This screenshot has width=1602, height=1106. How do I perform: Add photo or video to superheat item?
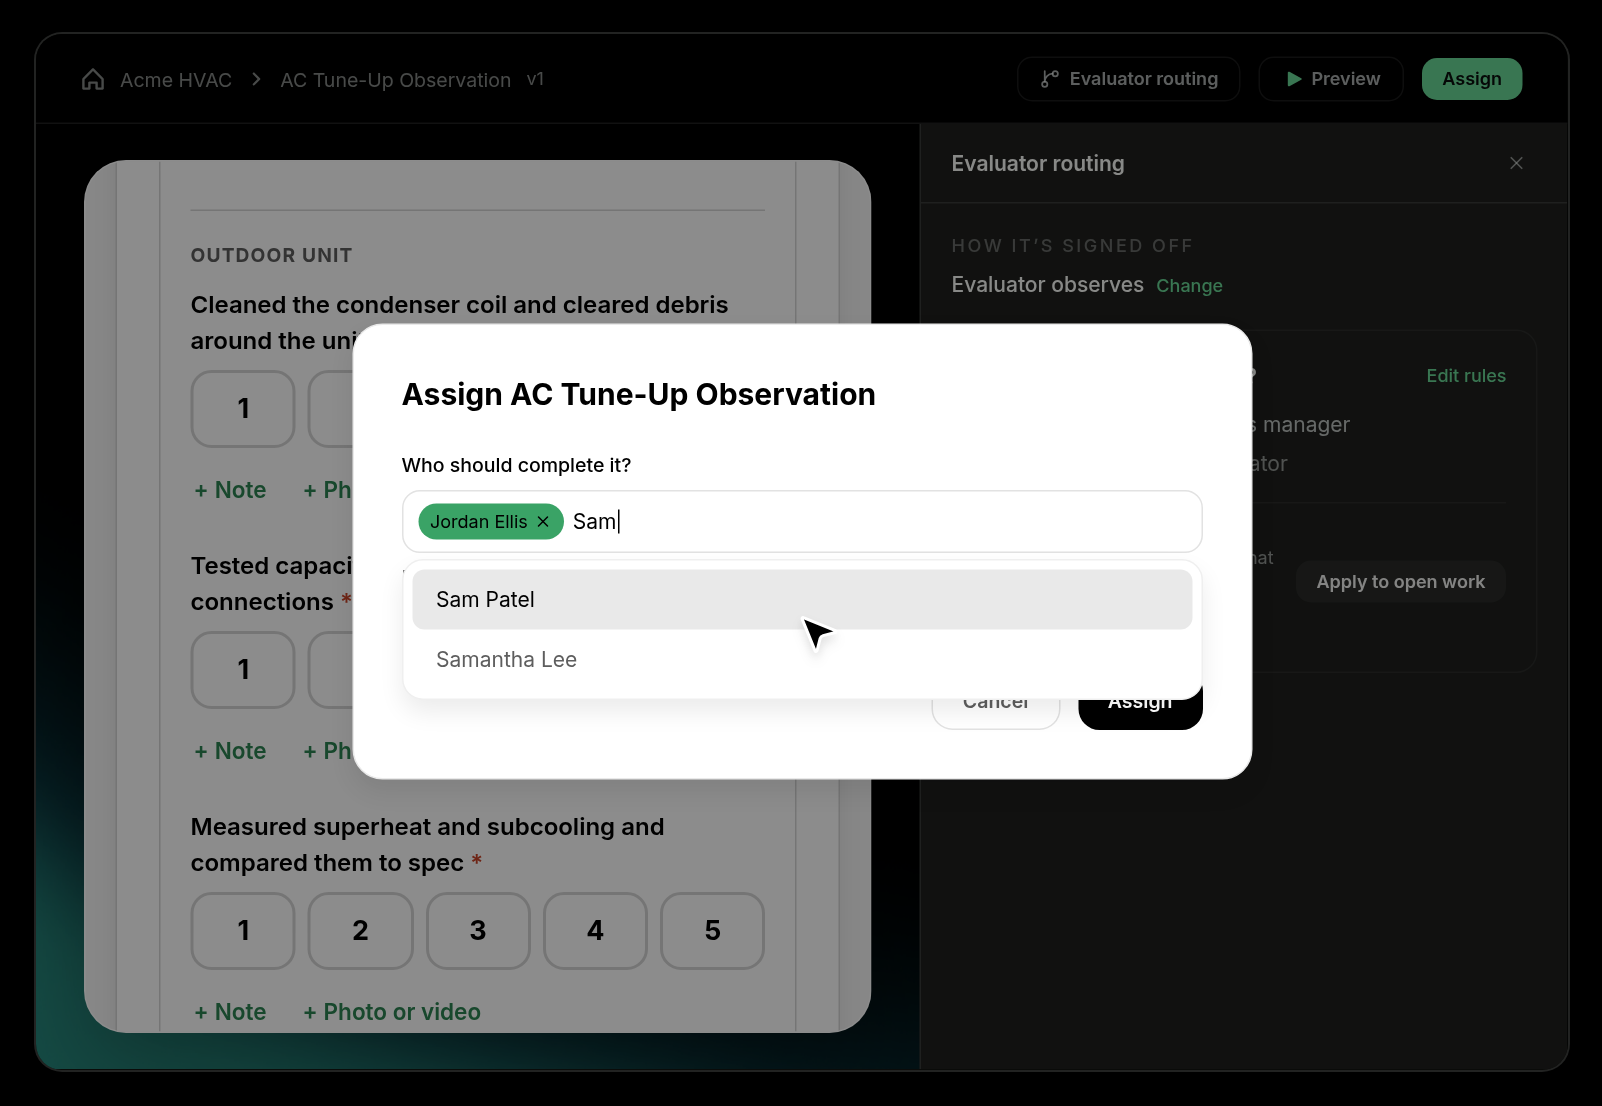tap(392, 1012)
